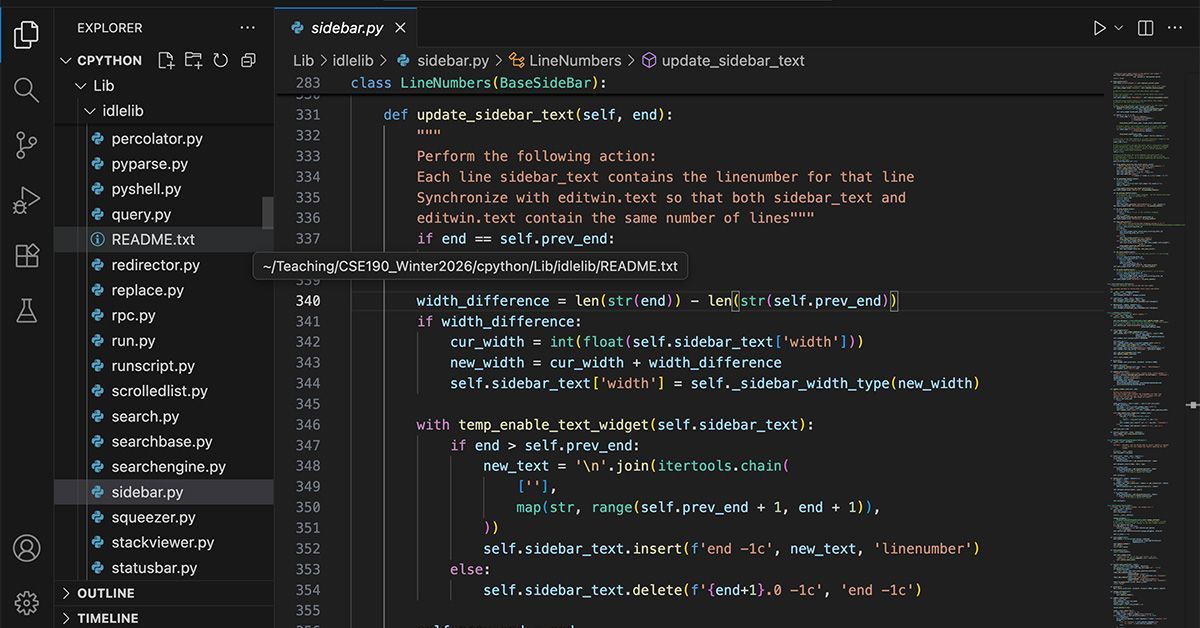Screen dimensions: 1200x628
Task: Open the Manage settings gear
Action: pyautogui.click(x=27, y=602)
